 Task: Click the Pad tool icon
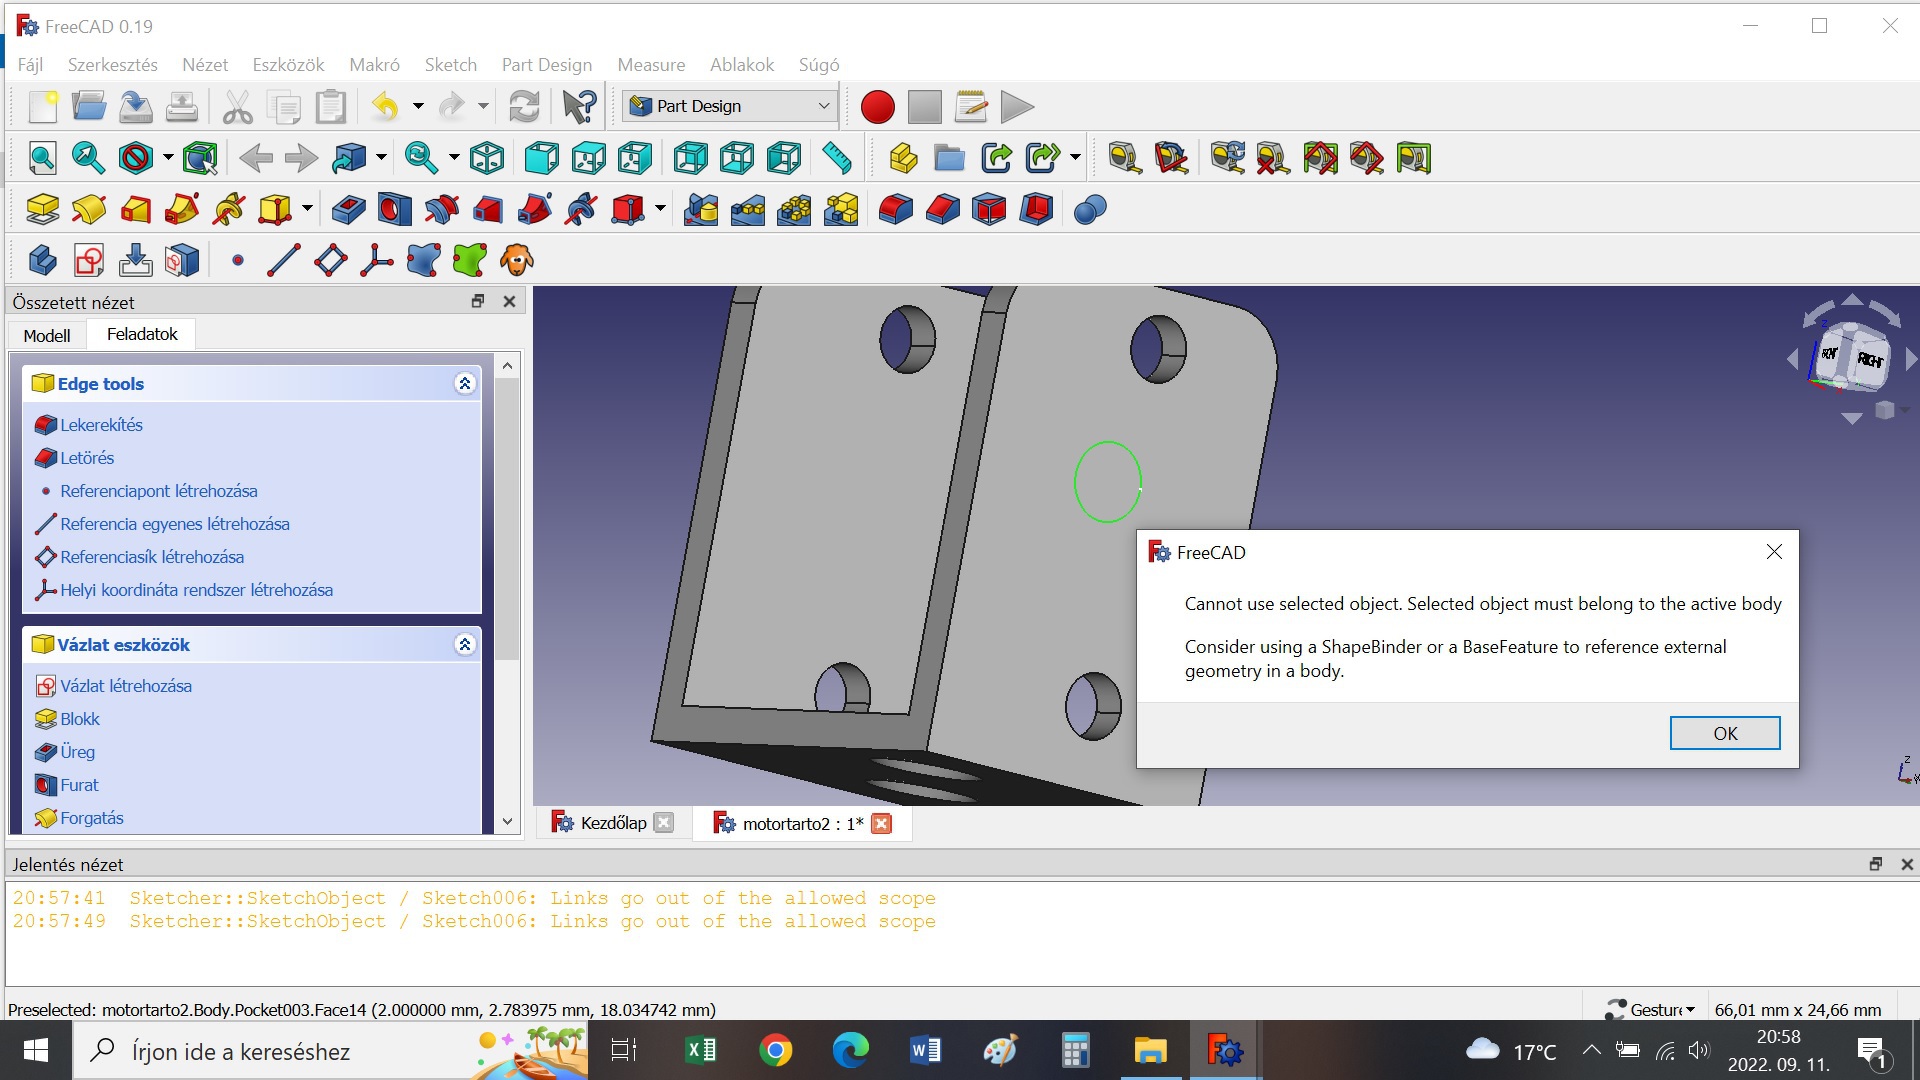tap(42, 209)
